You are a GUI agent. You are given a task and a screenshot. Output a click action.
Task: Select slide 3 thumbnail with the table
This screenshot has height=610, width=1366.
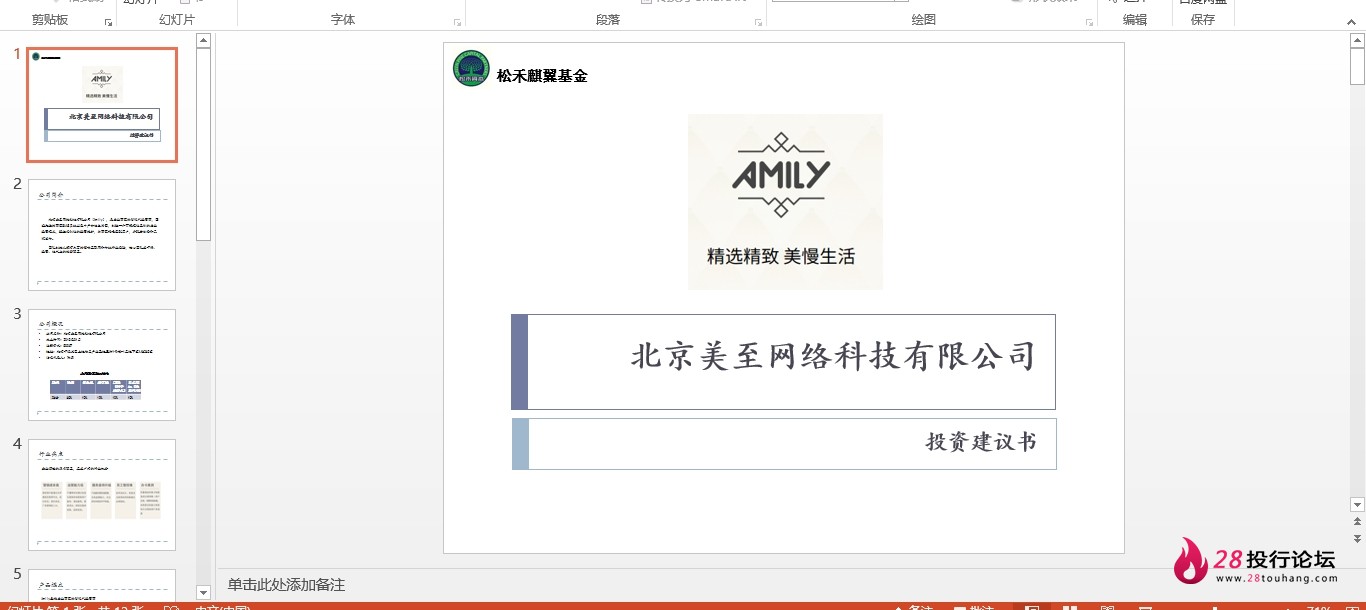pyautogui.click(x=102, y=365)
